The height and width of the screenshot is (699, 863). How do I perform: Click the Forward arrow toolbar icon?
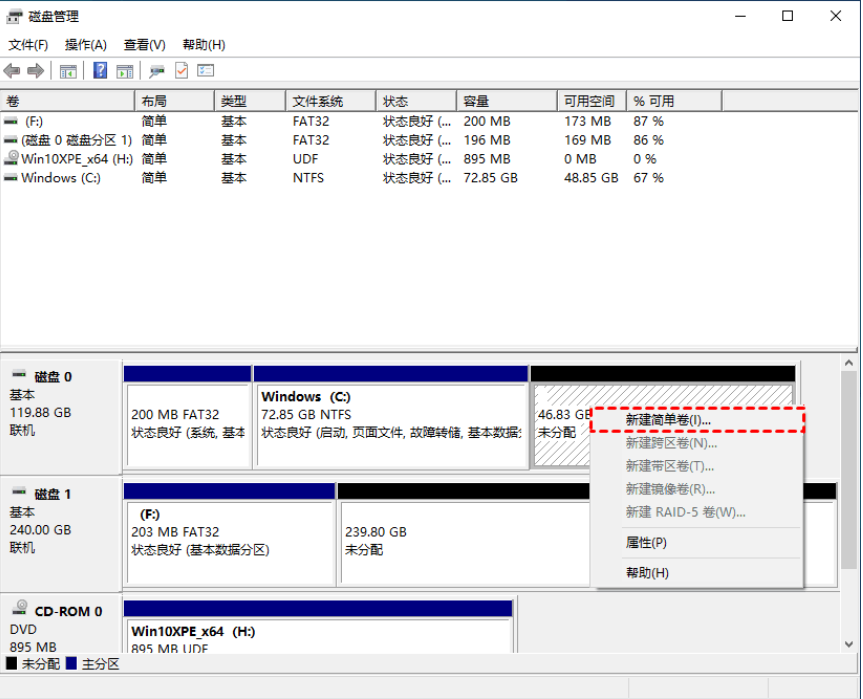click(x=36, y=71)
